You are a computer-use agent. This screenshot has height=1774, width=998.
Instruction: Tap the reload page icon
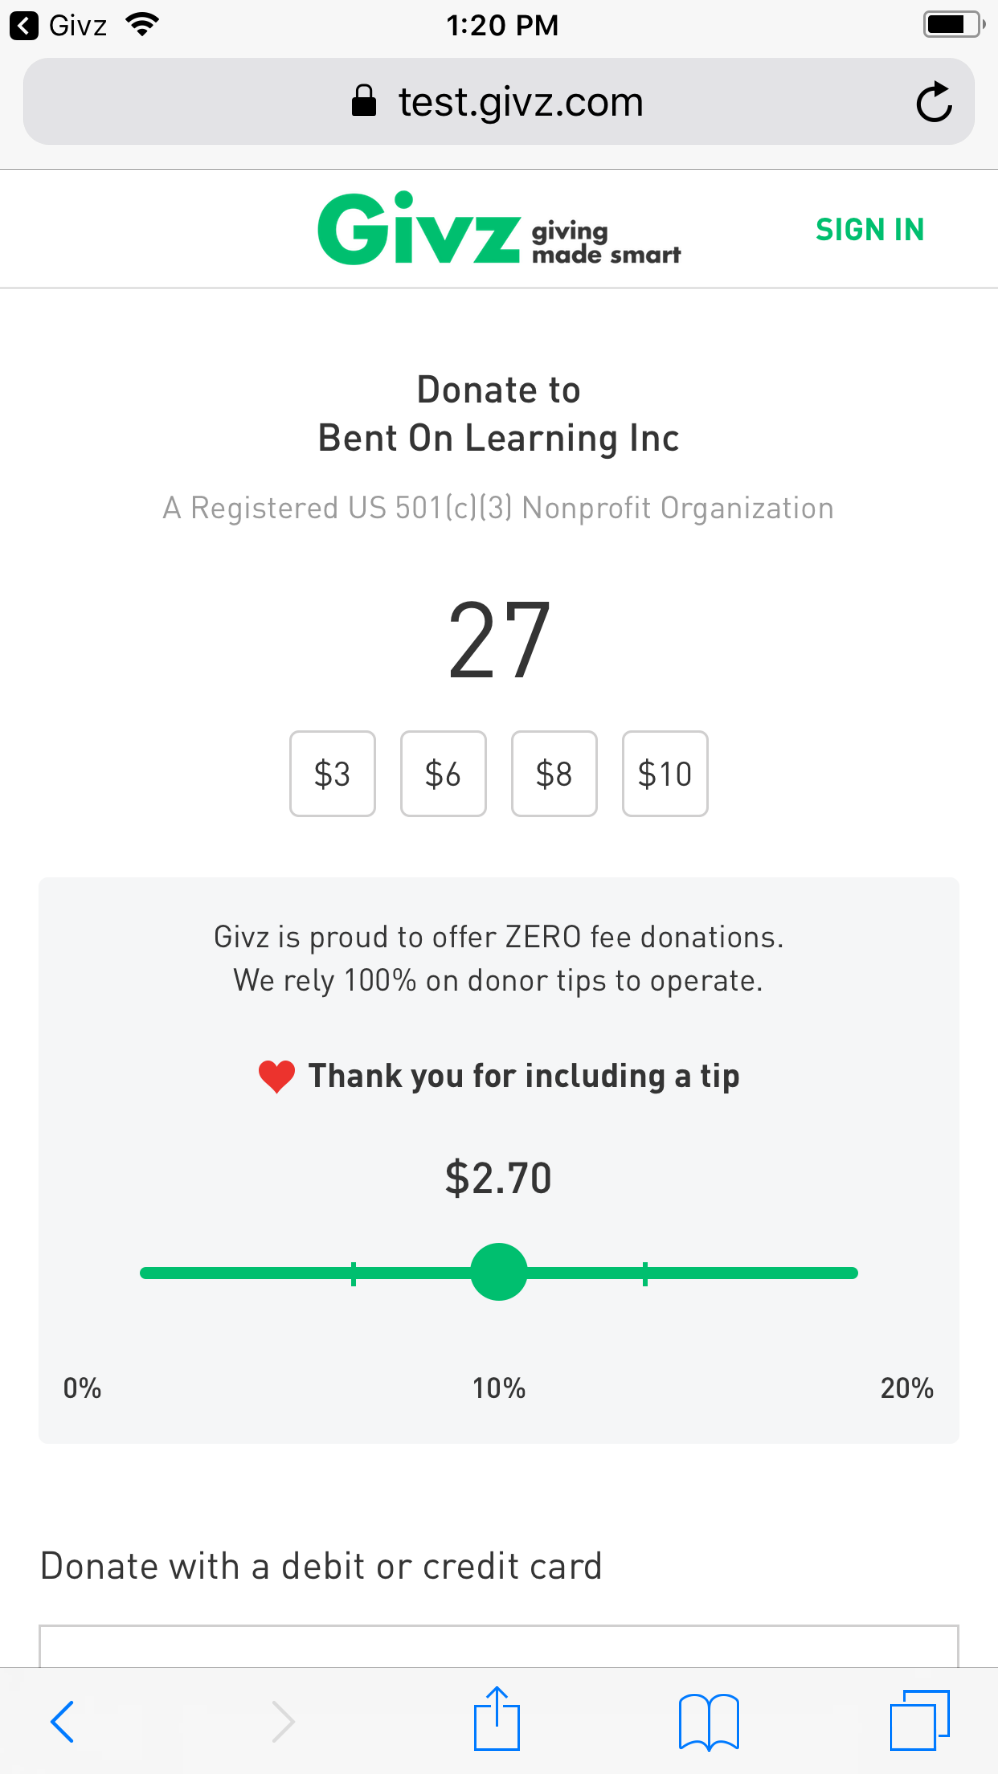934,102
